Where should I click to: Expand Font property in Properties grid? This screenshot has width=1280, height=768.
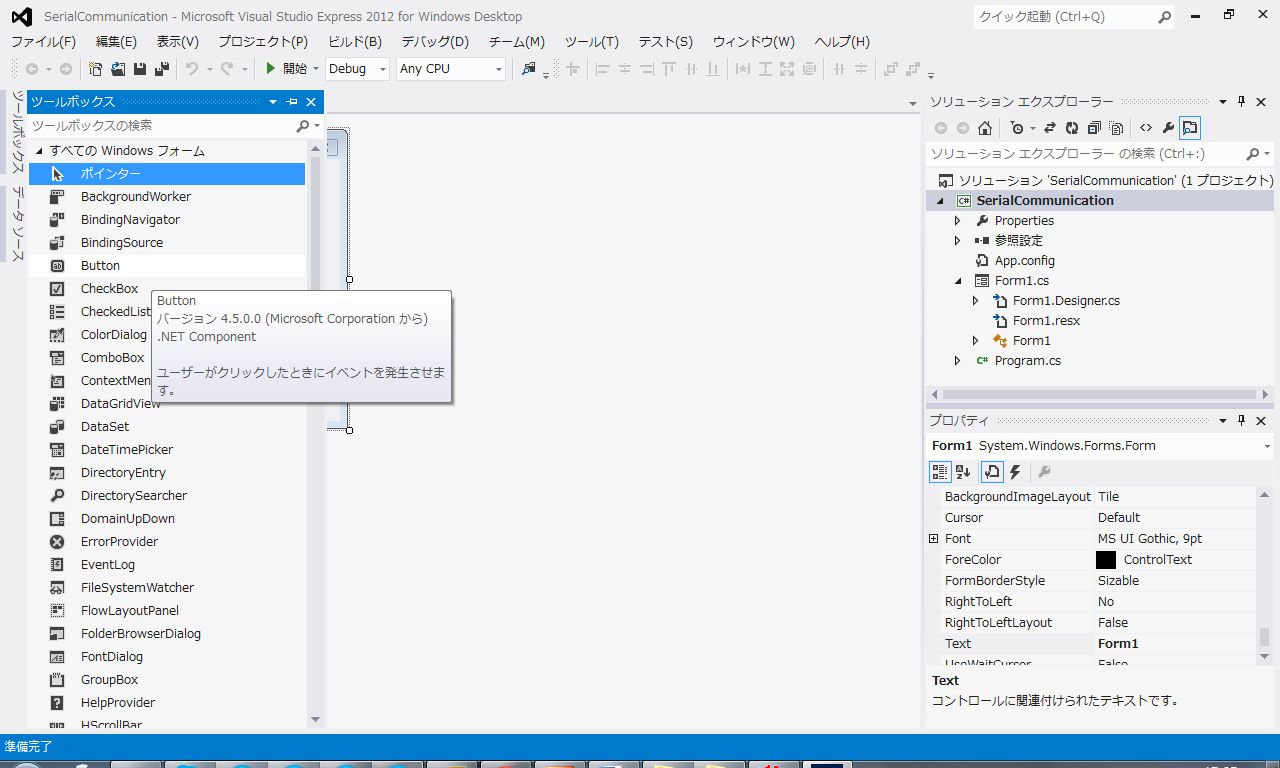pos(934,538)
